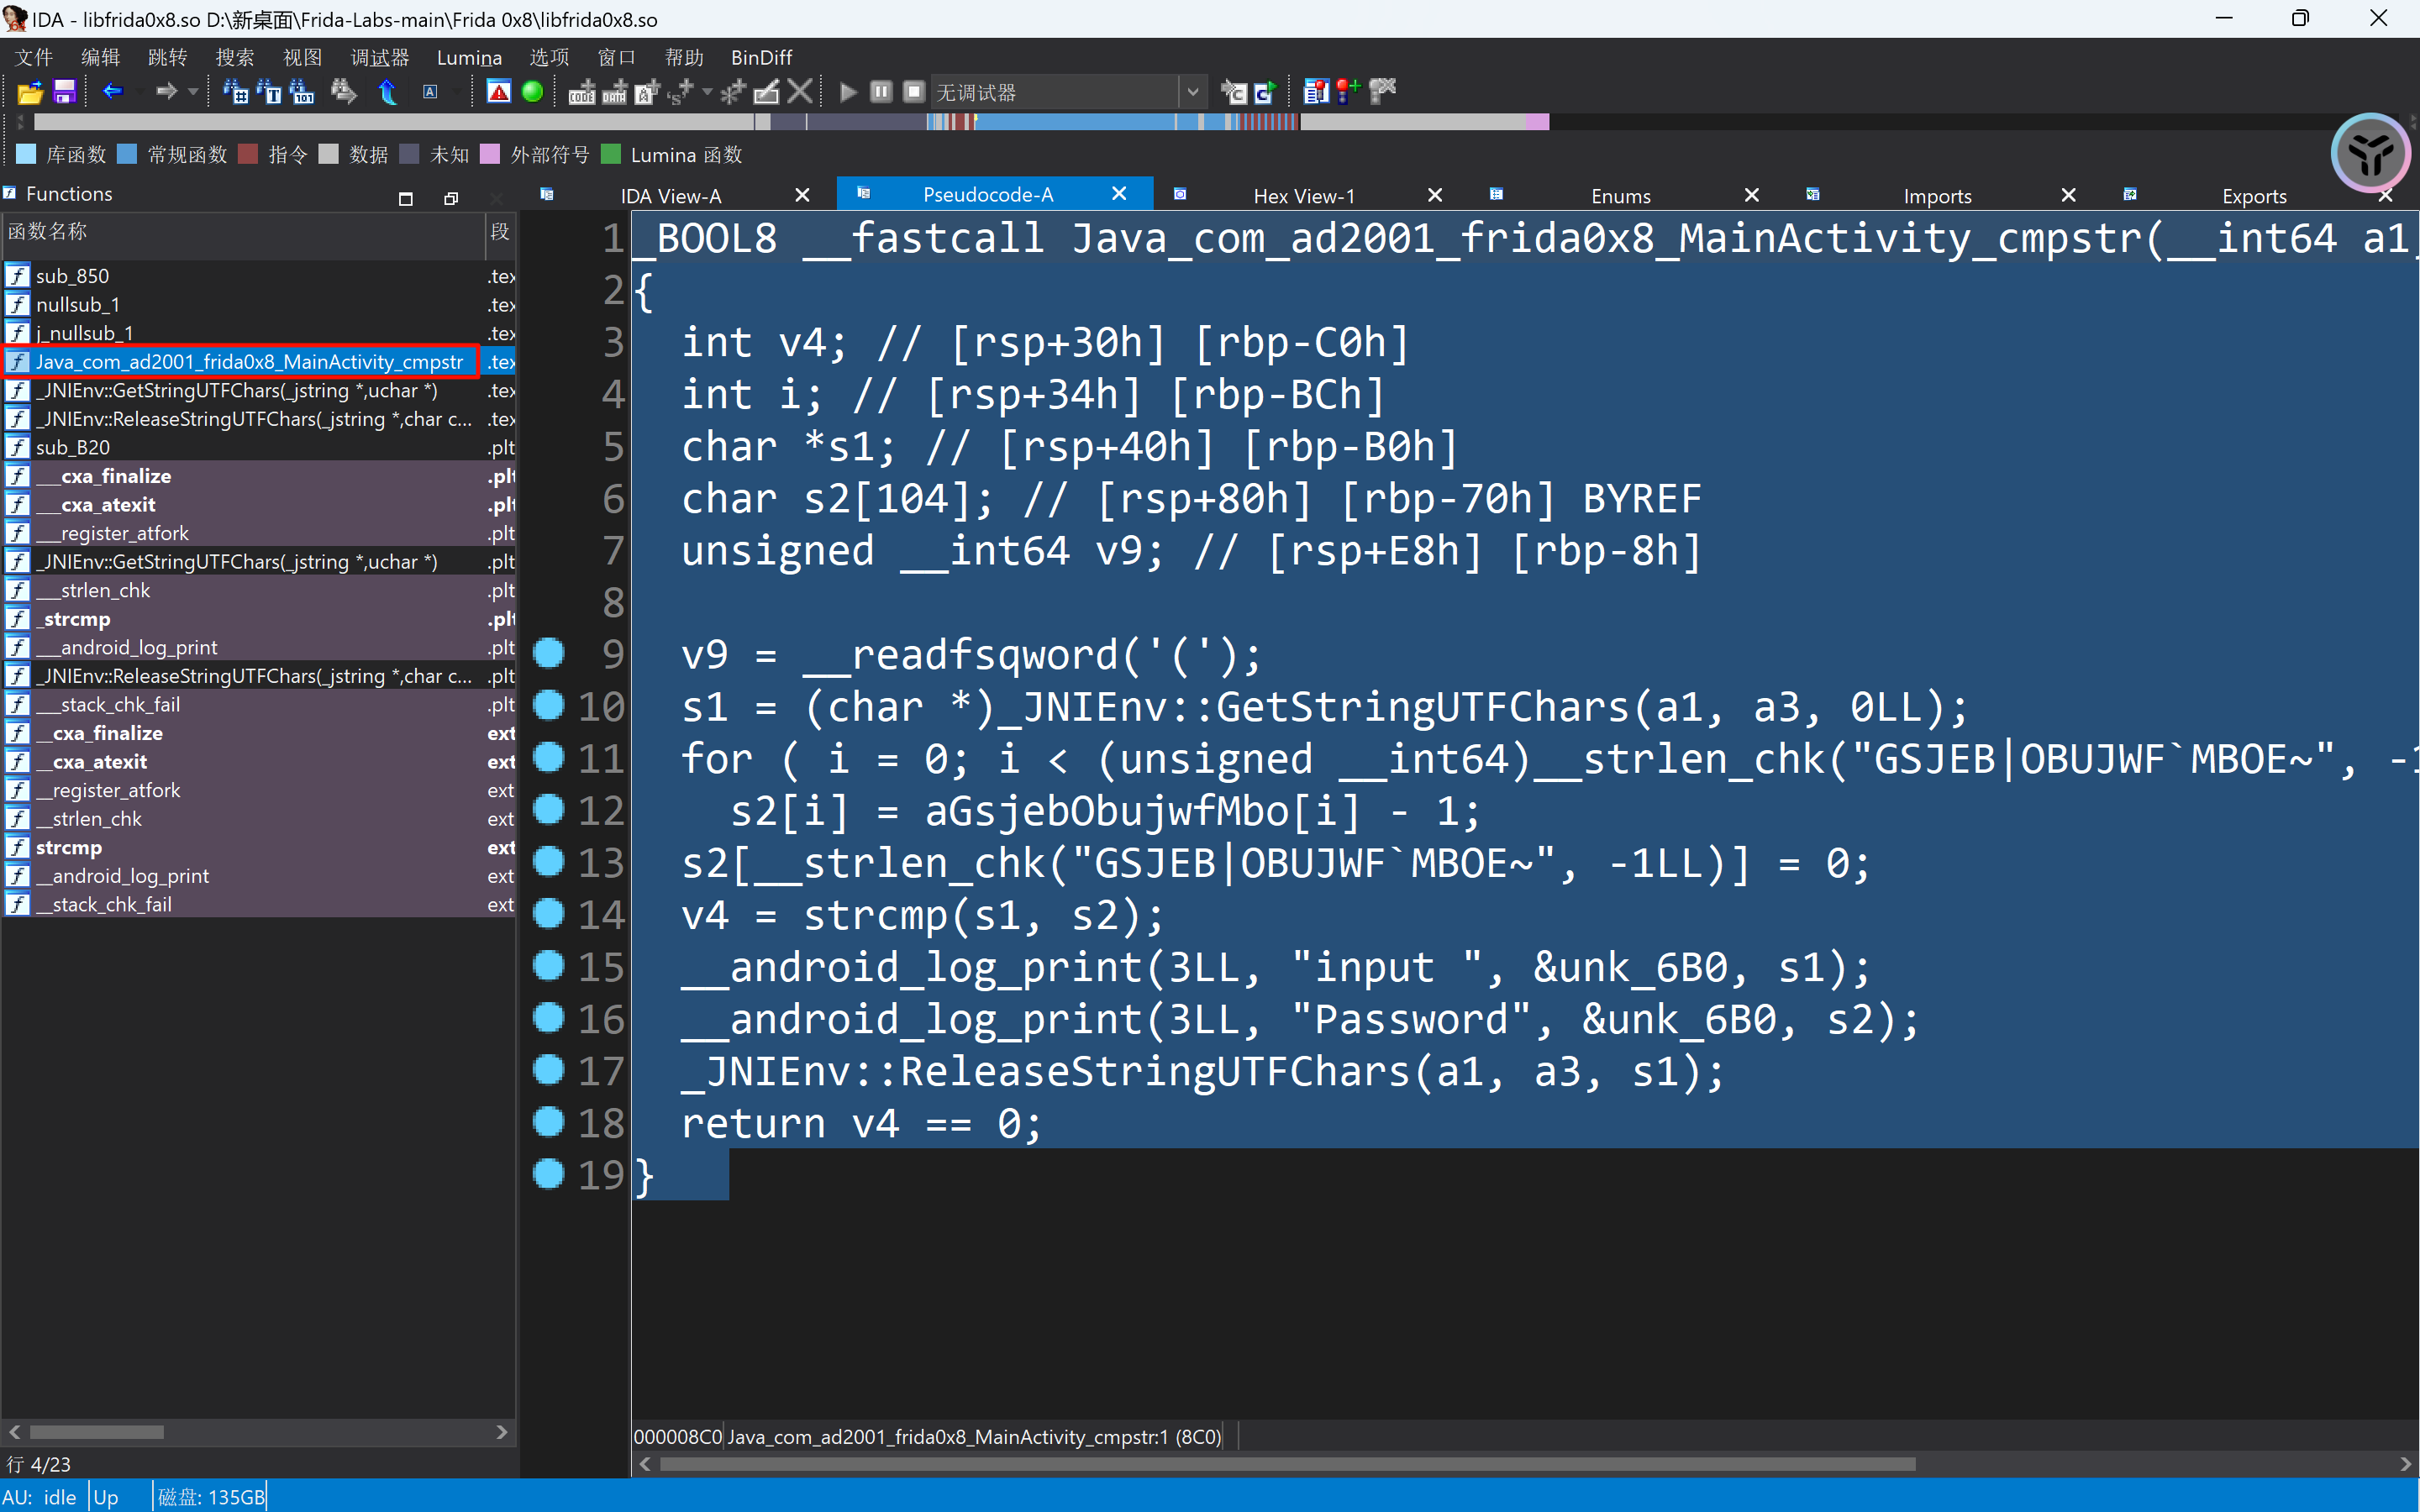Select the strcmp function in .plt

point(77,619)
